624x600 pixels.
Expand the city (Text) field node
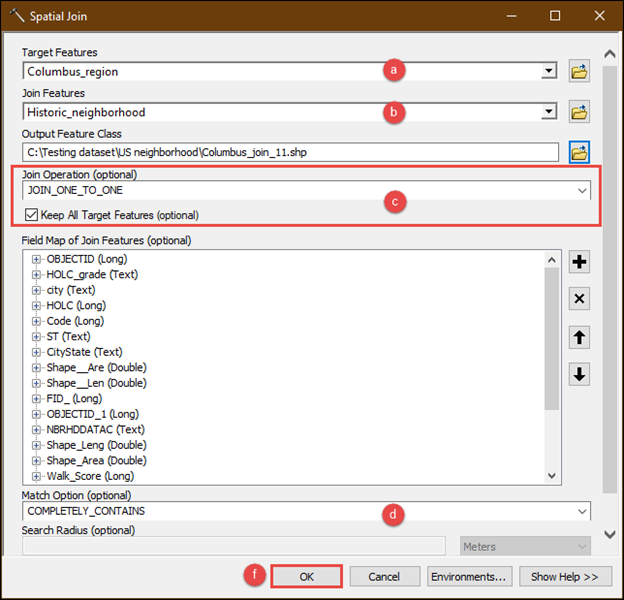click(36, 290)
